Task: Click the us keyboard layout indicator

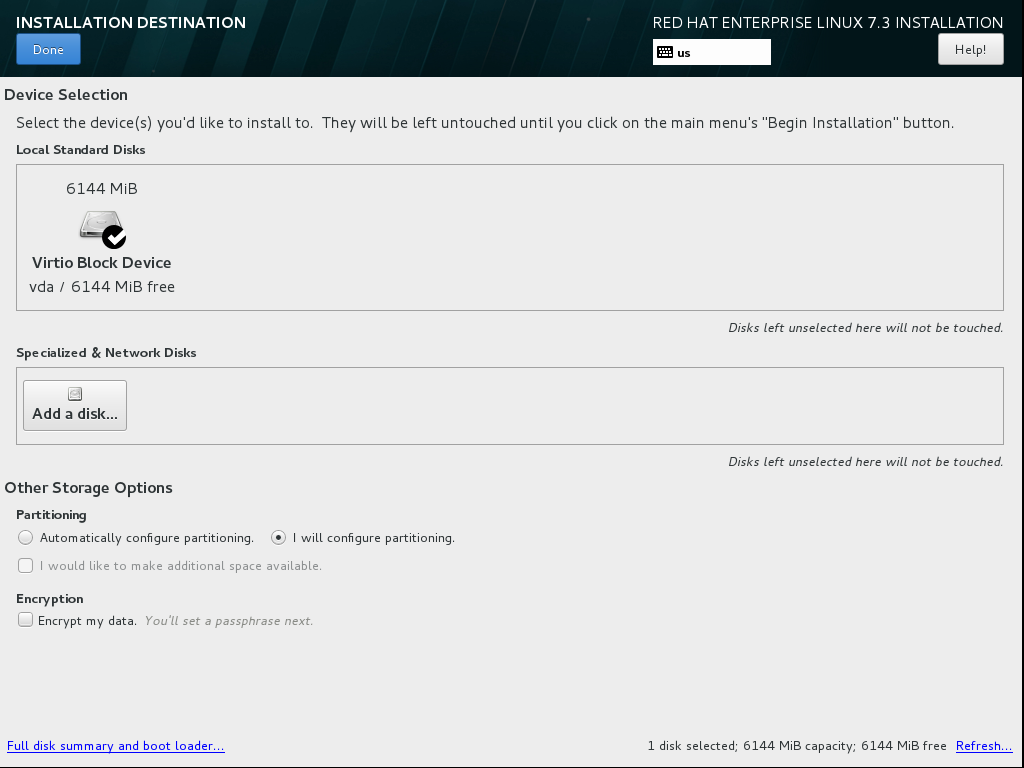Action: tap(712, 52)
